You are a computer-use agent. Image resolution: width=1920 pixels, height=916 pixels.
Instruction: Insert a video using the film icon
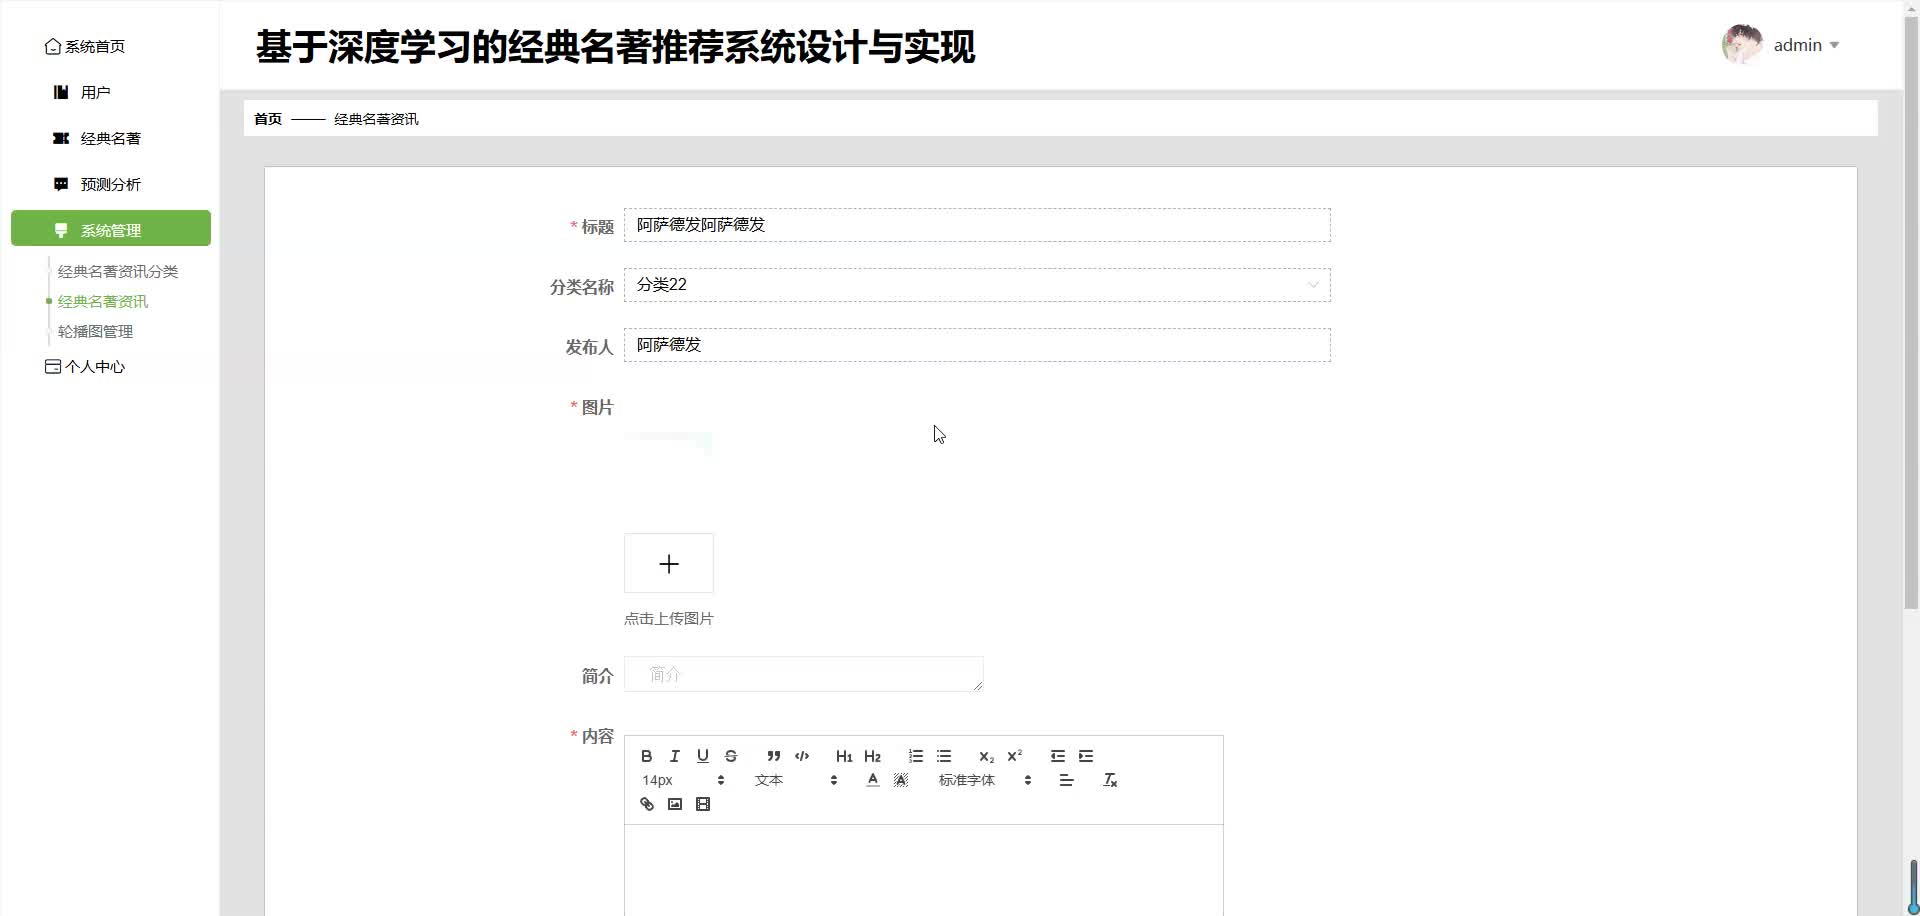(x=704, y=803)
